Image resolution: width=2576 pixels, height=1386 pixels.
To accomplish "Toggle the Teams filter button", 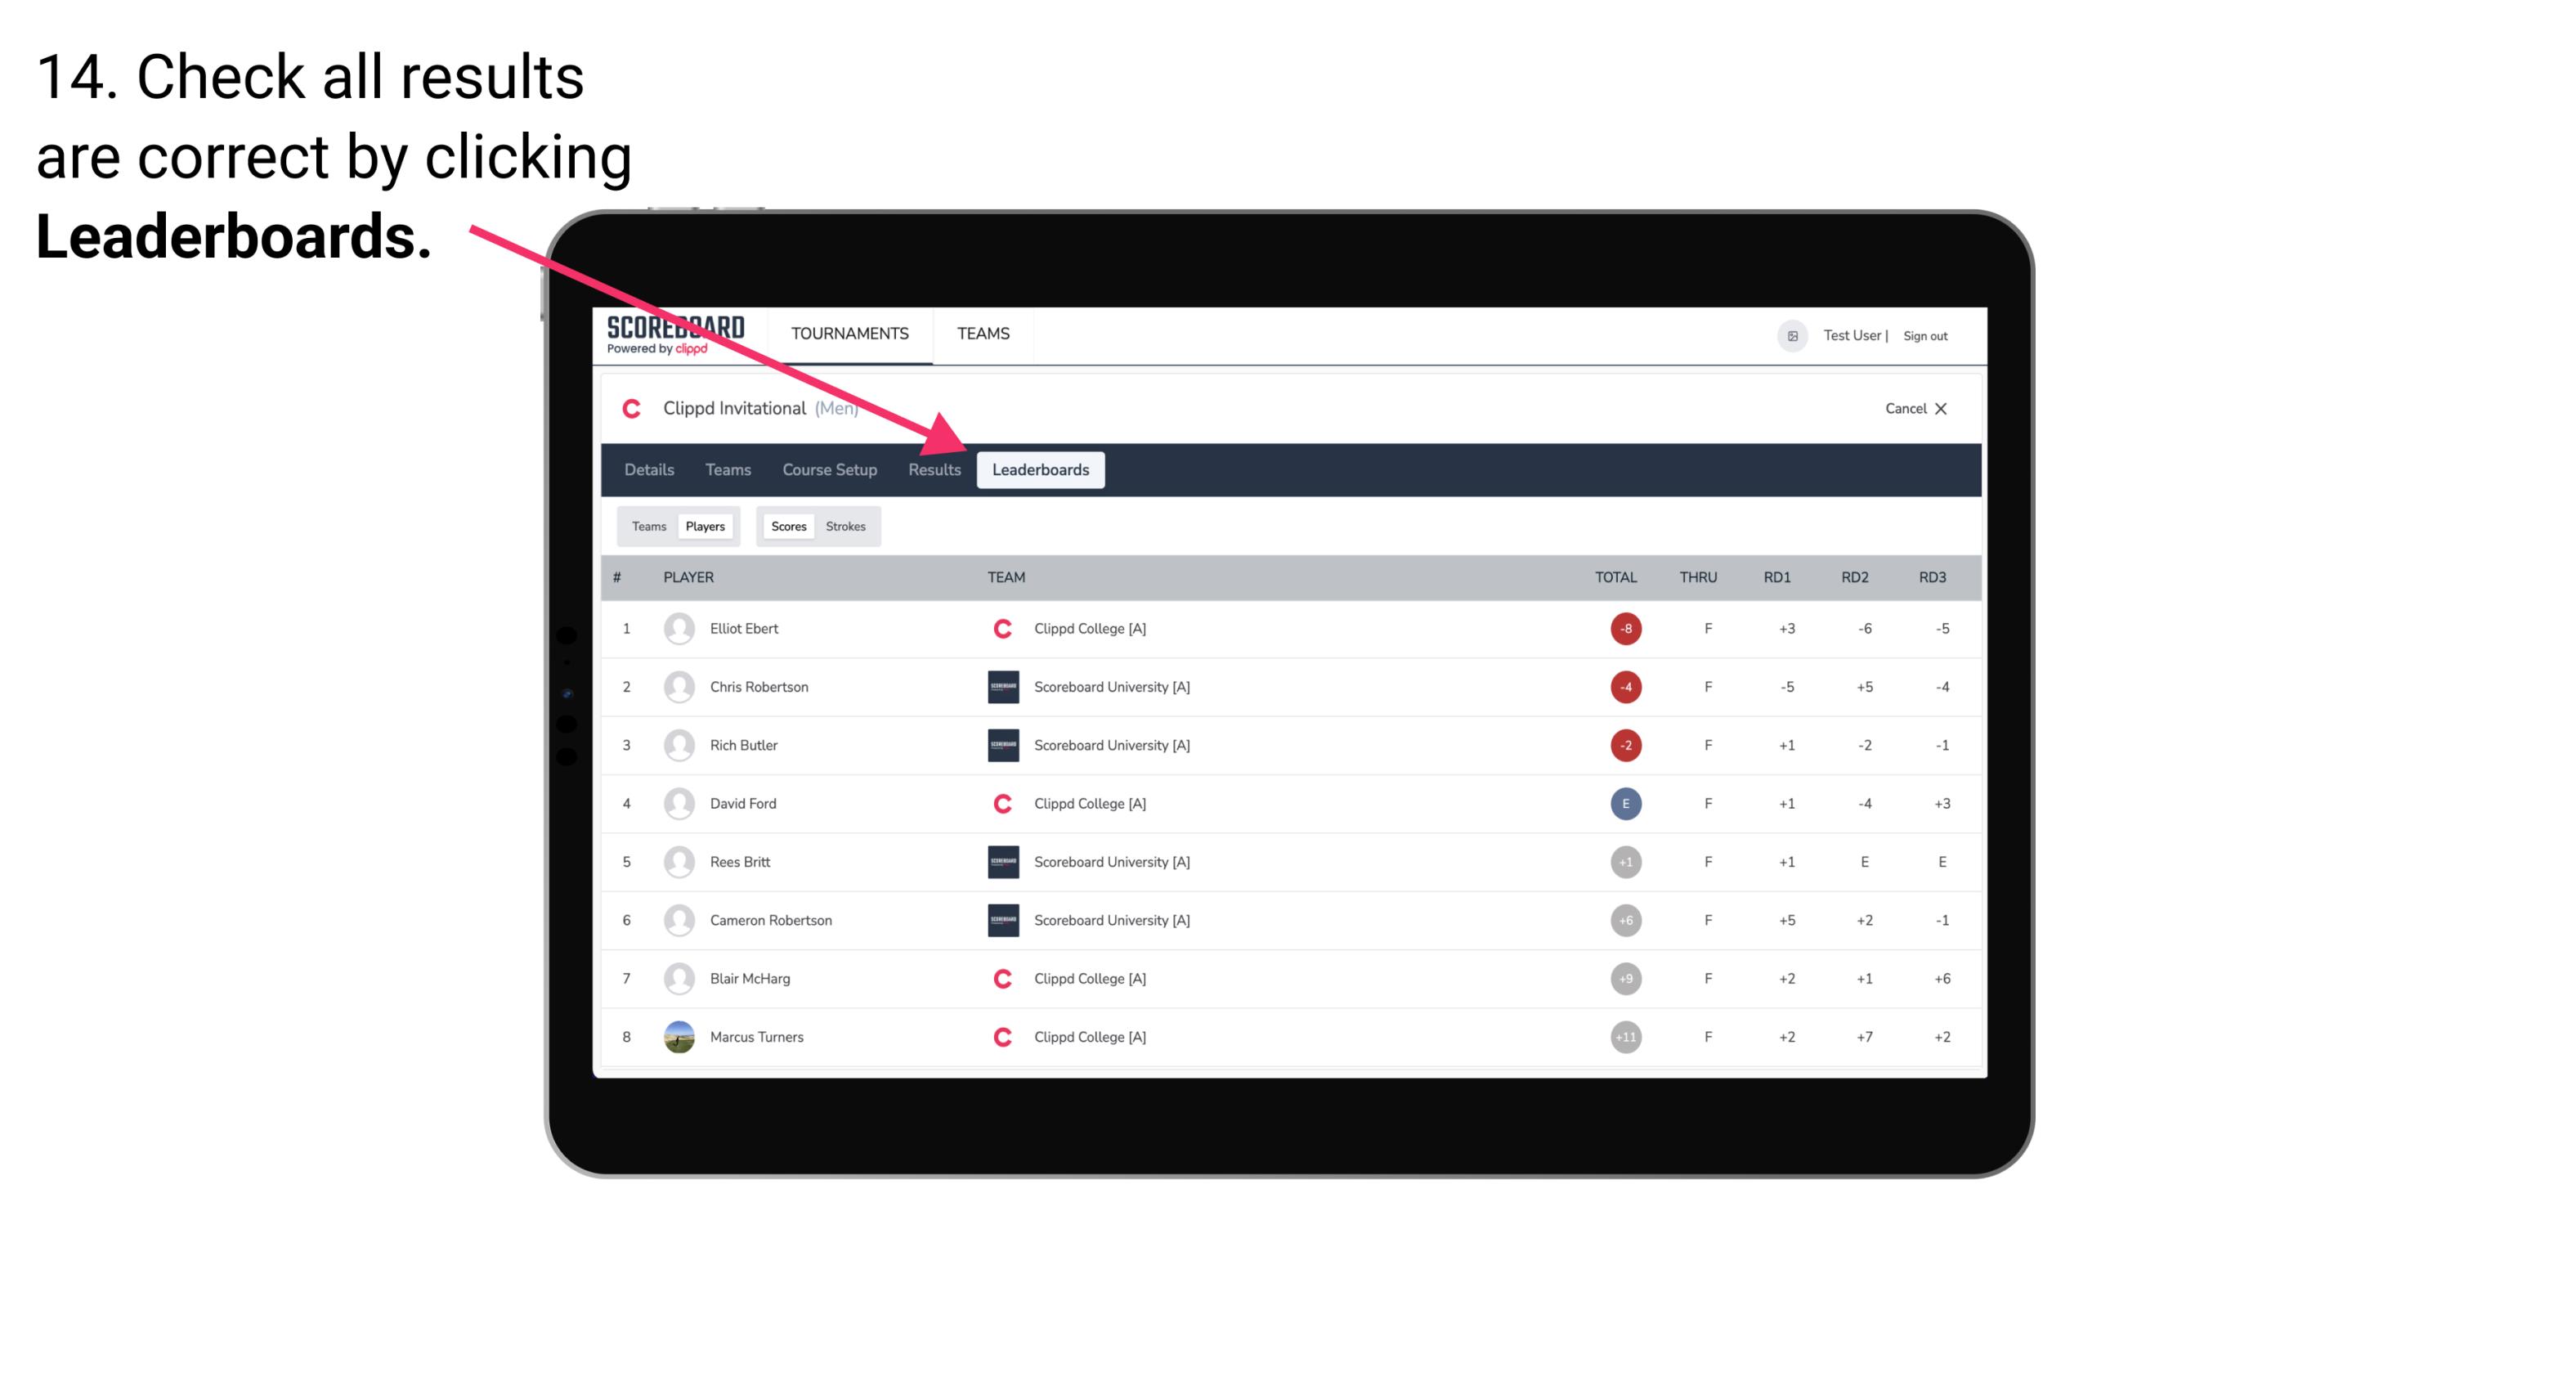I will click(648, 526).
